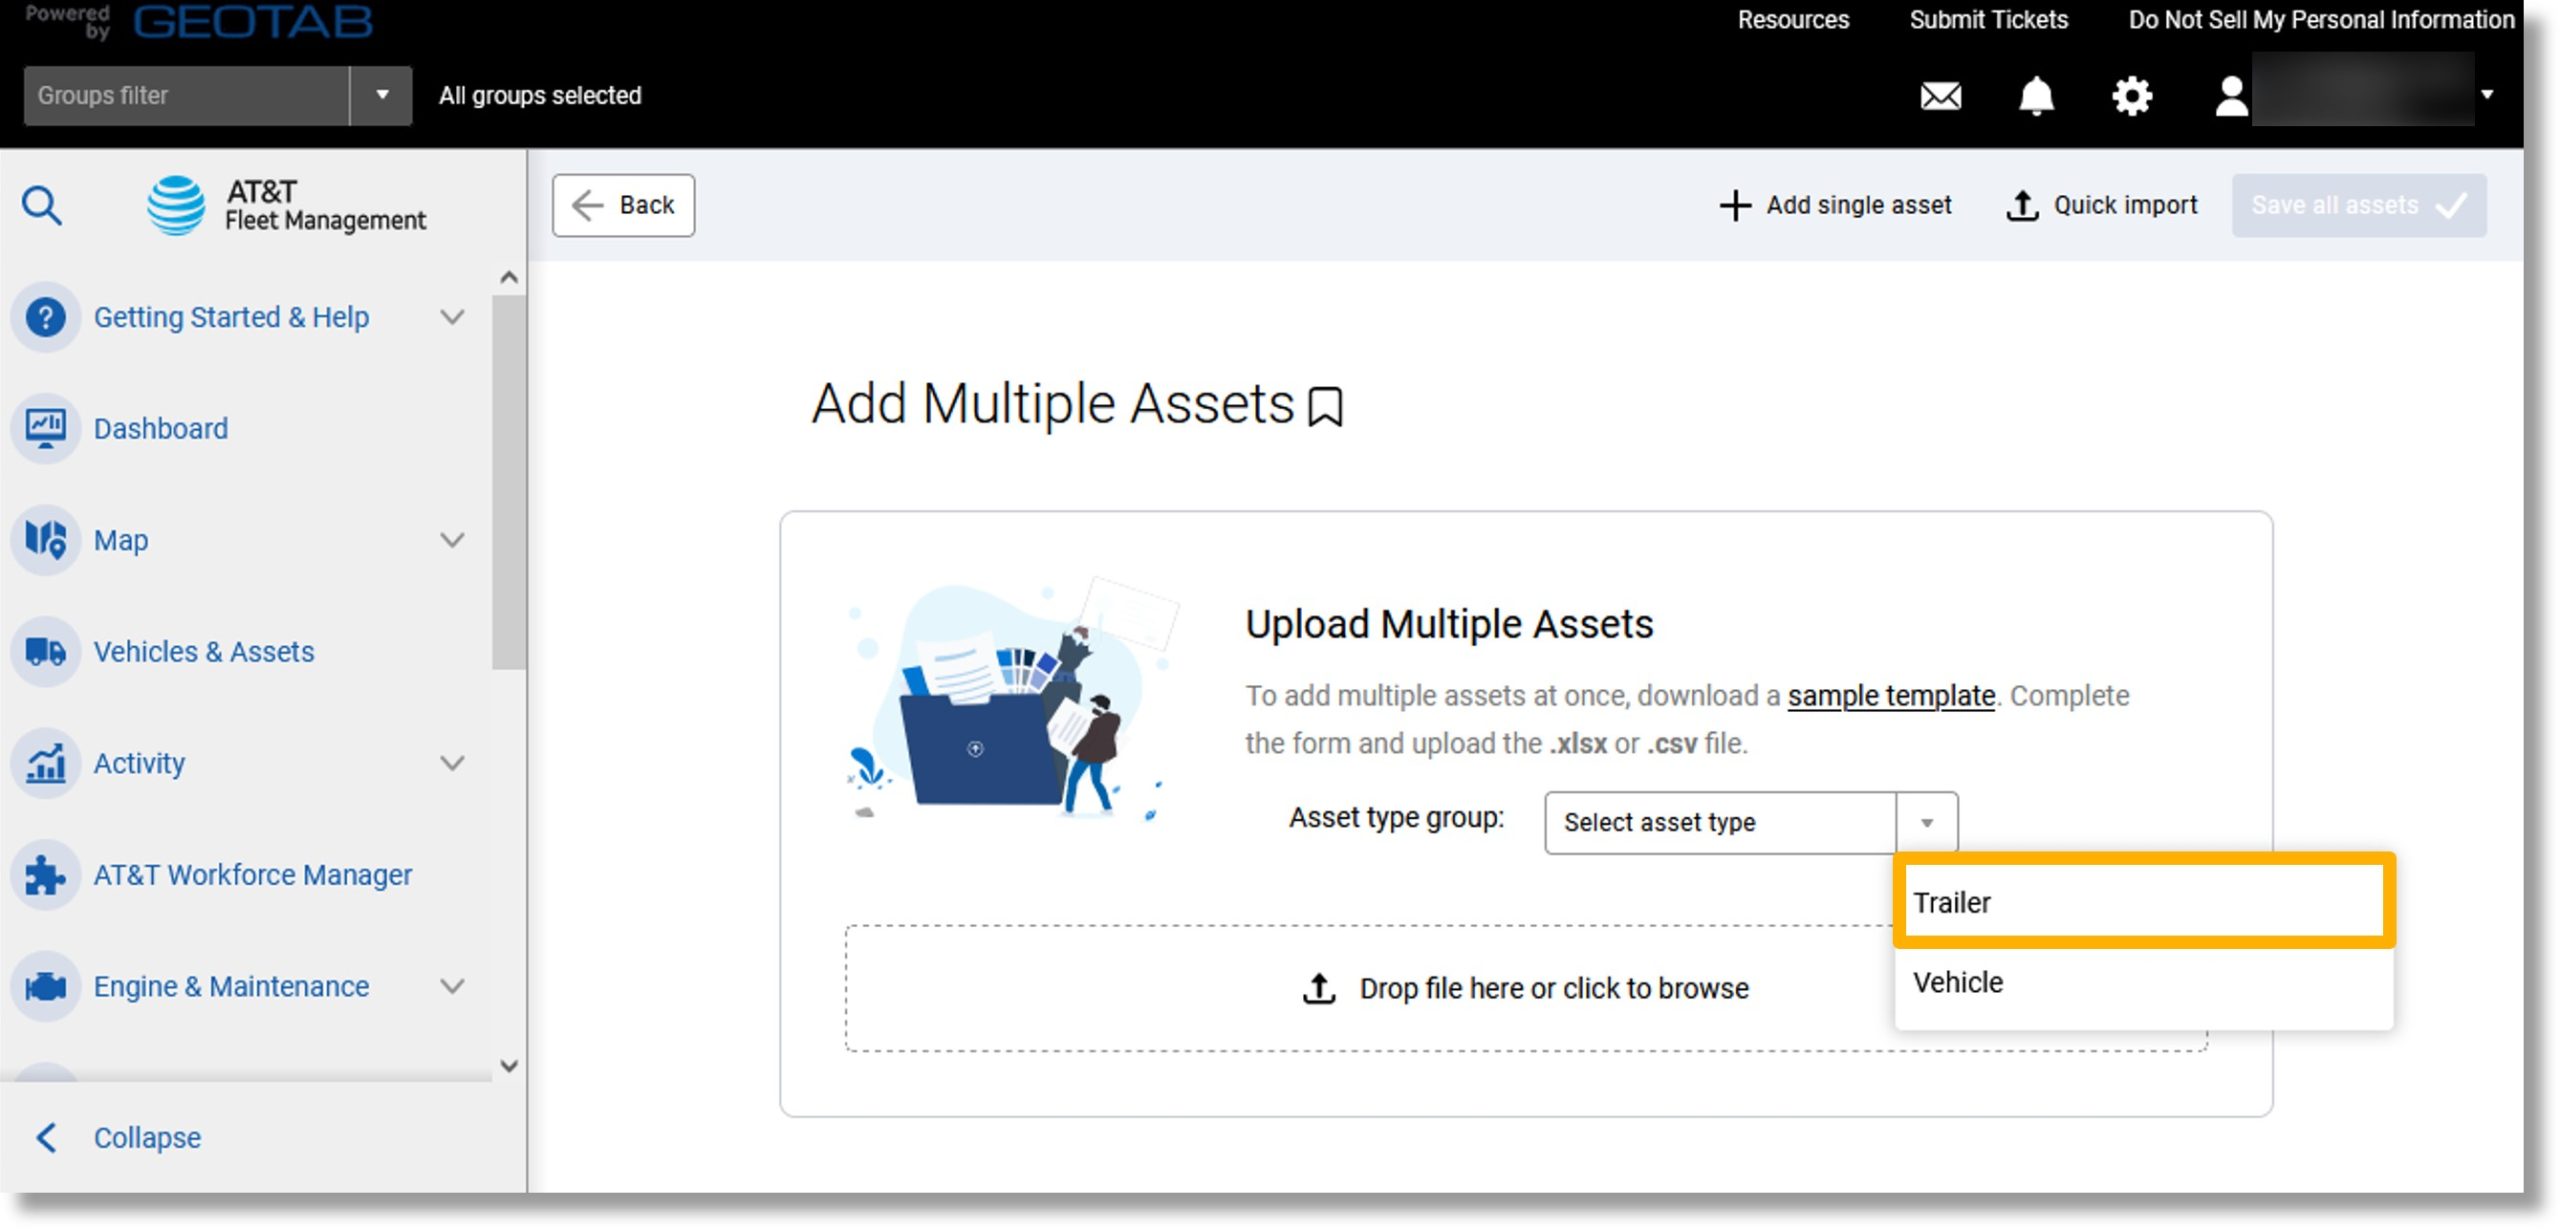The width and height of the screenshot is (2560, 1229).
Task: Click the Map sidebar icon
Action: [x=44, y=540]
